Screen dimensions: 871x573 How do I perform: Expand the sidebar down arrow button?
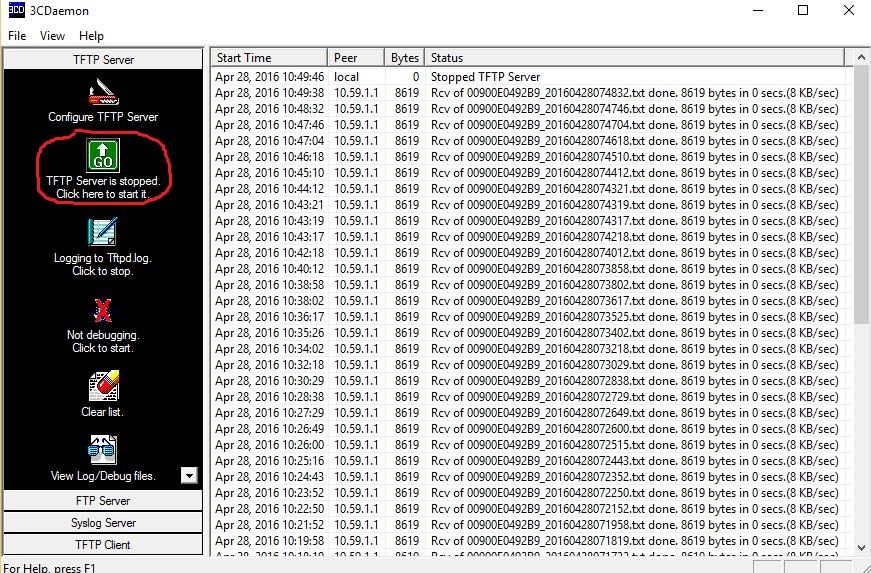pos(189,476)
